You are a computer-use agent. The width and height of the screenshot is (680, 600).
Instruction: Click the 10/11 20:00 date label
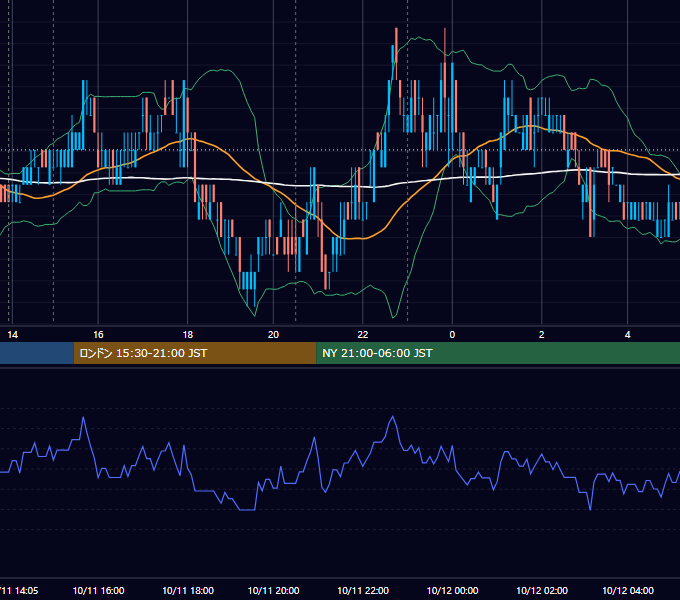pos(273,590)
